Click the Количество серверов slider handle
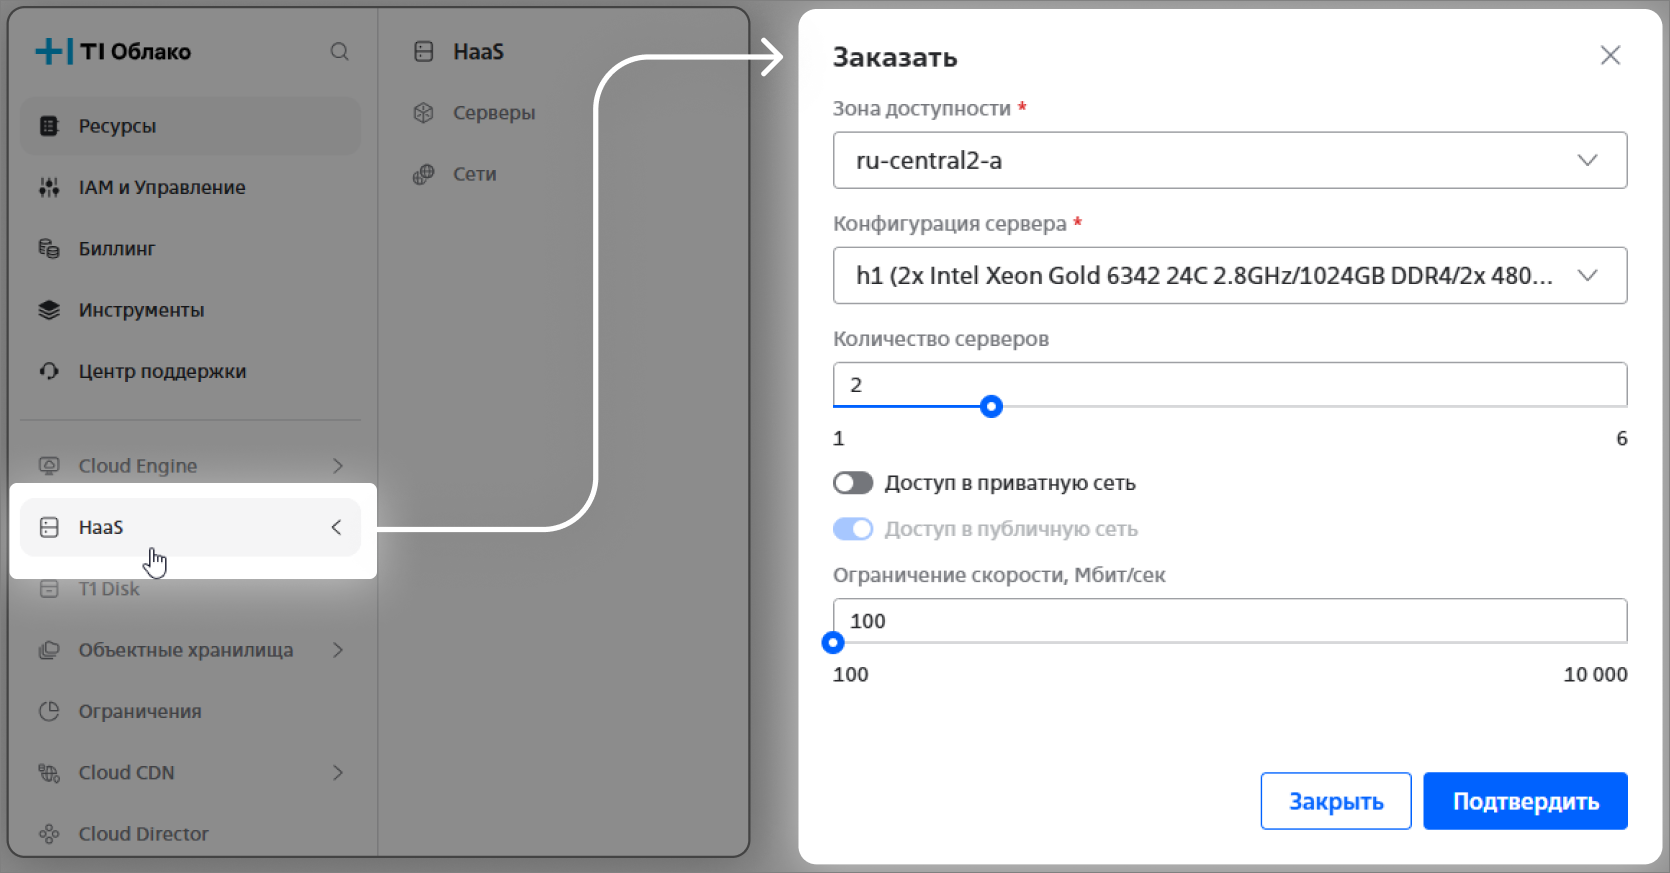Image resolution: width=1670 pixels, height=873 pixels. [991, 406]
